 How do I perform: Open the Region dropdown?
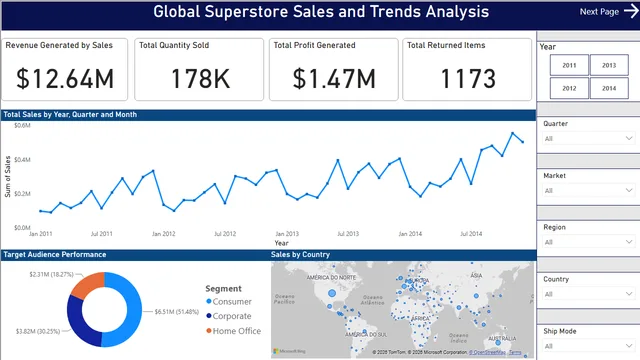588,242
